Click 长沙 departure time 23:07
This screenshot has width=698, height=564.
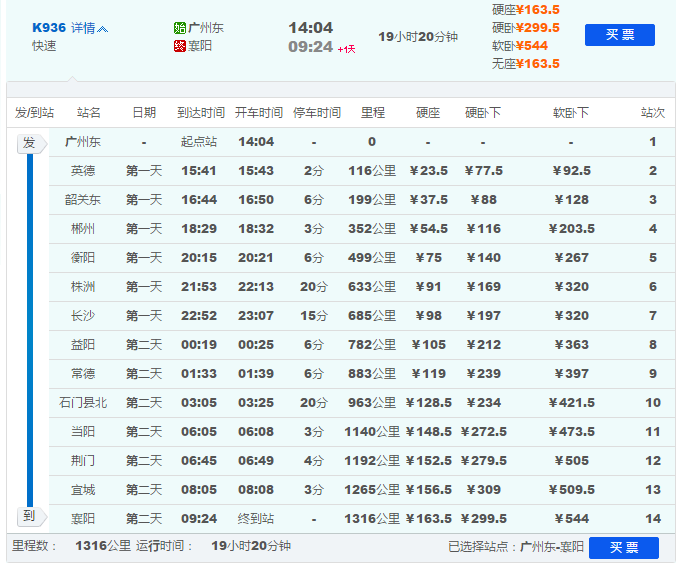256,316
